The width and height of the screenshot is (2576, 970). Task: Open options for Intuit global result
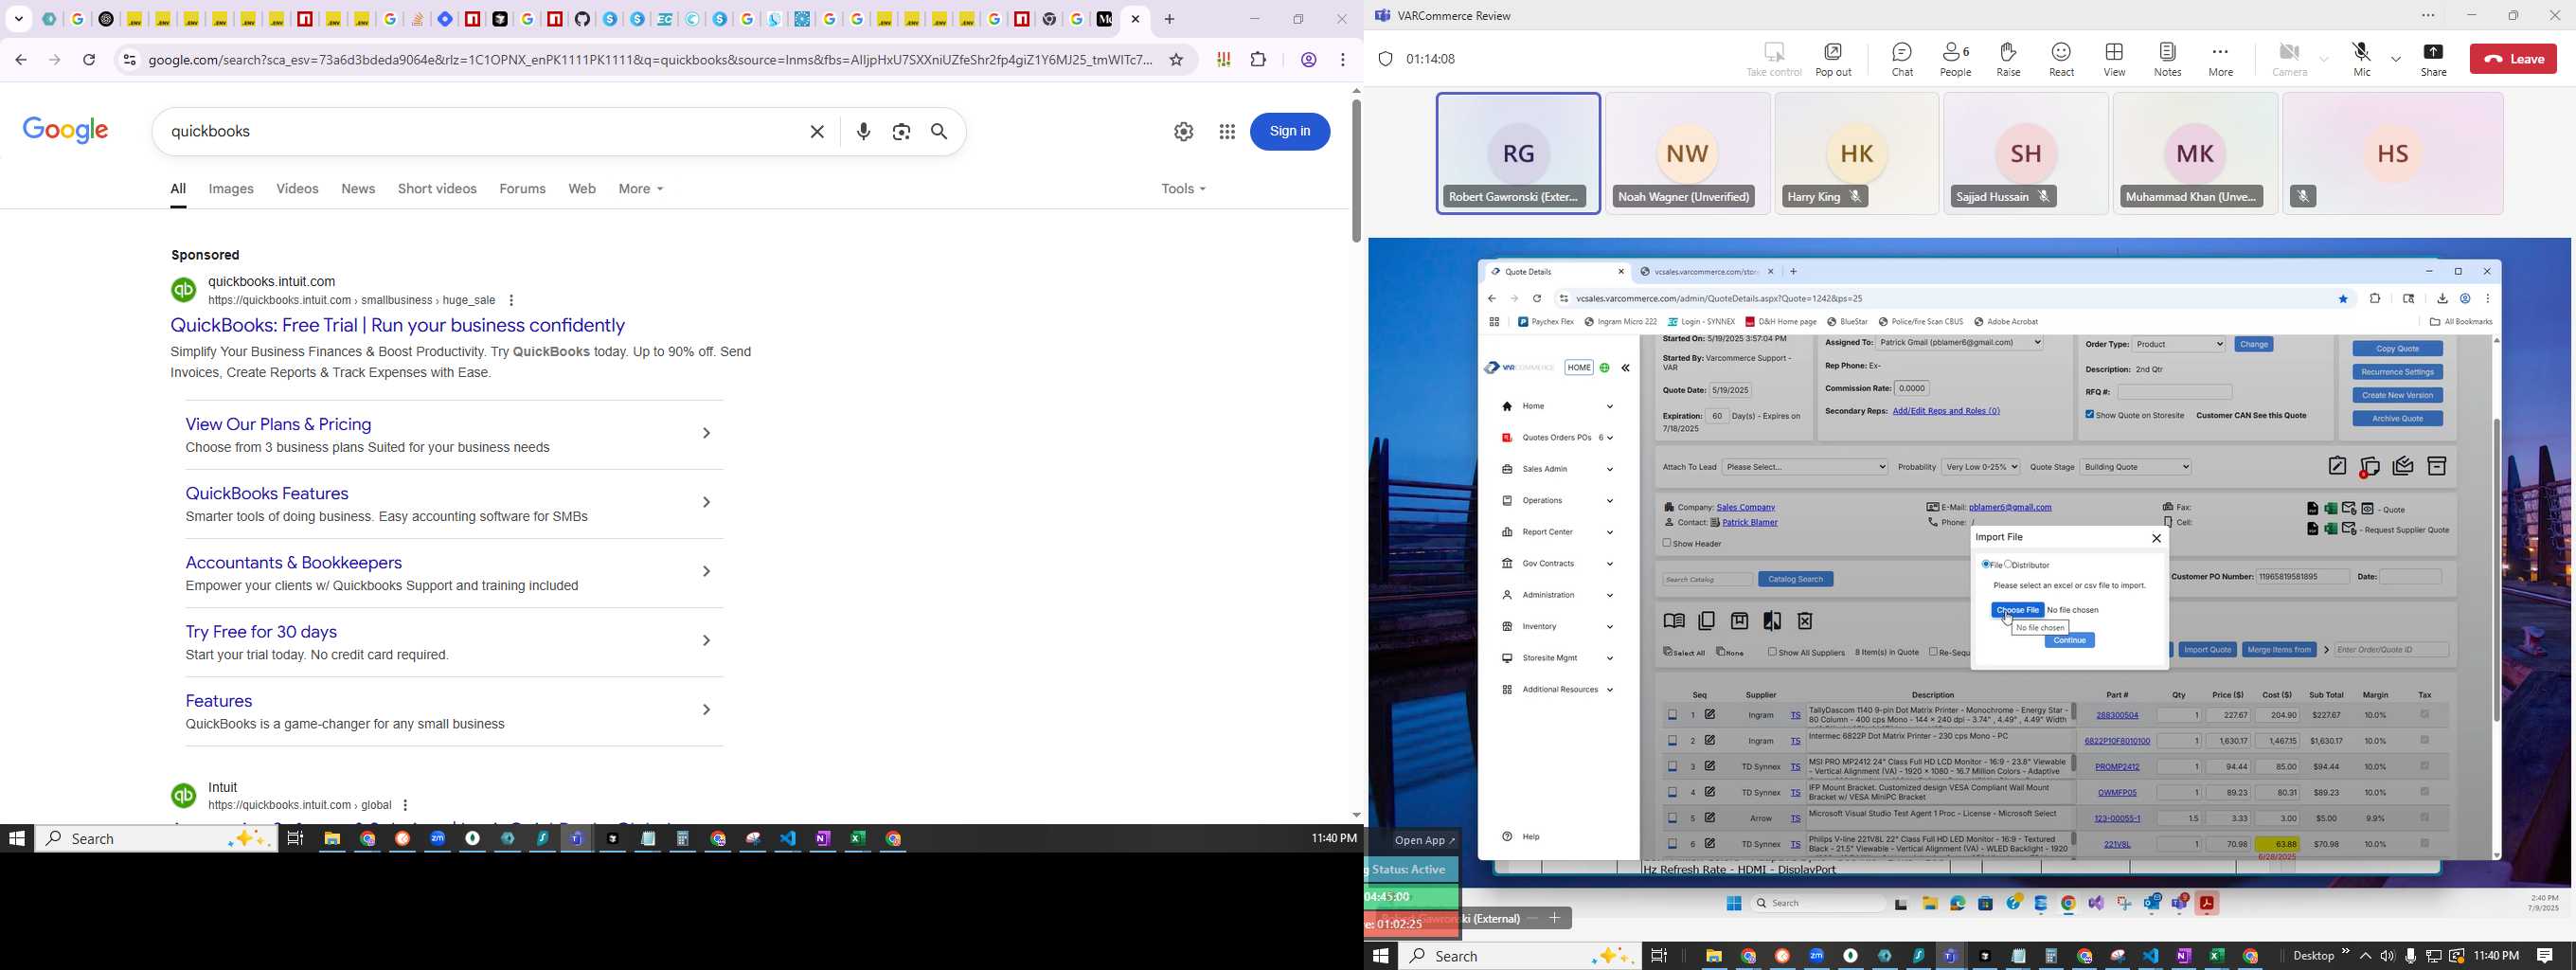coord(405,806)
